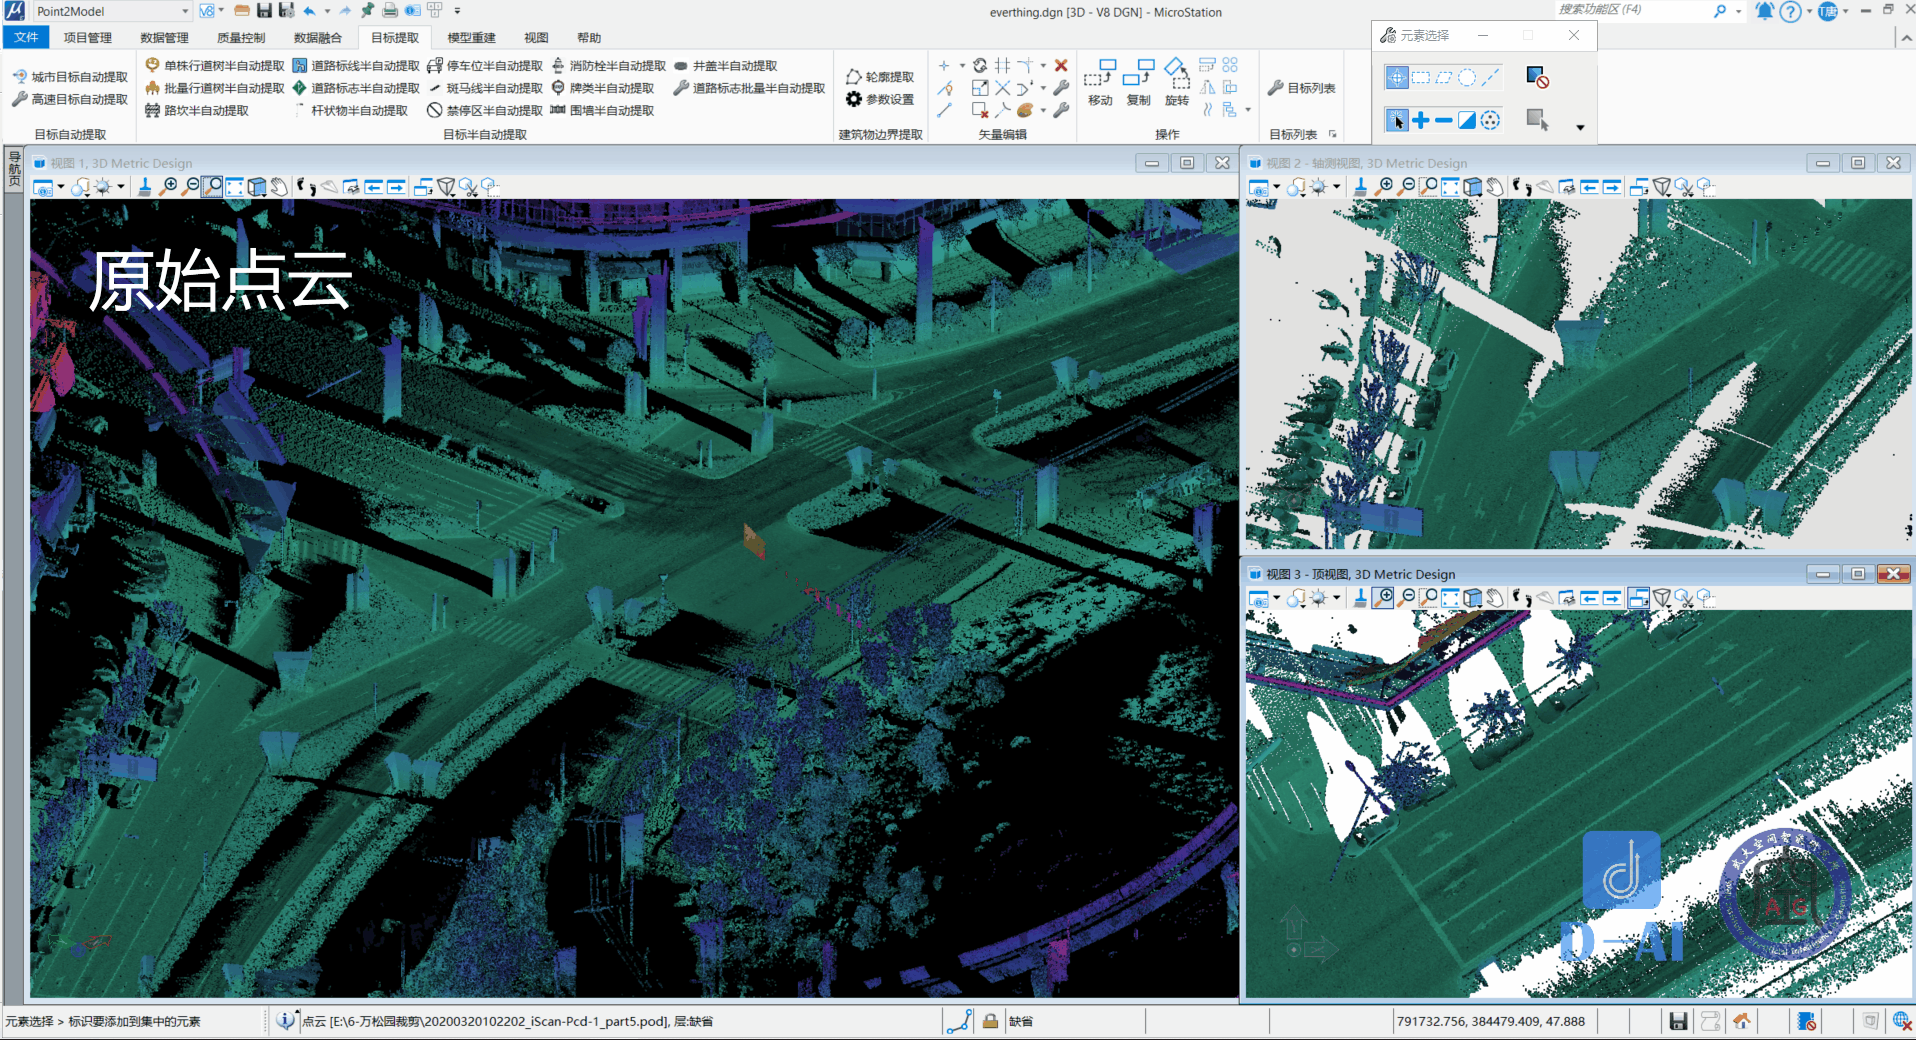Viewport: 1916px width, 1040px height.
Task: Toggle the Add selection mode (plus icon)
Action: [1420, 121]
